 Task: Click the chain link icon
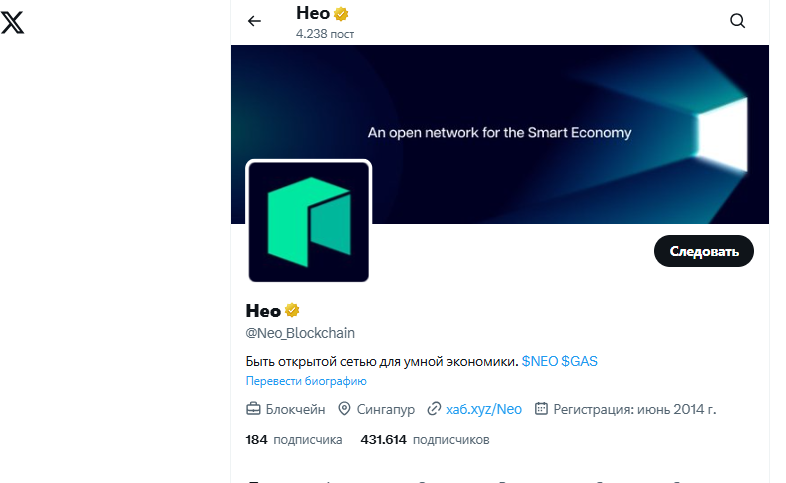434,409
